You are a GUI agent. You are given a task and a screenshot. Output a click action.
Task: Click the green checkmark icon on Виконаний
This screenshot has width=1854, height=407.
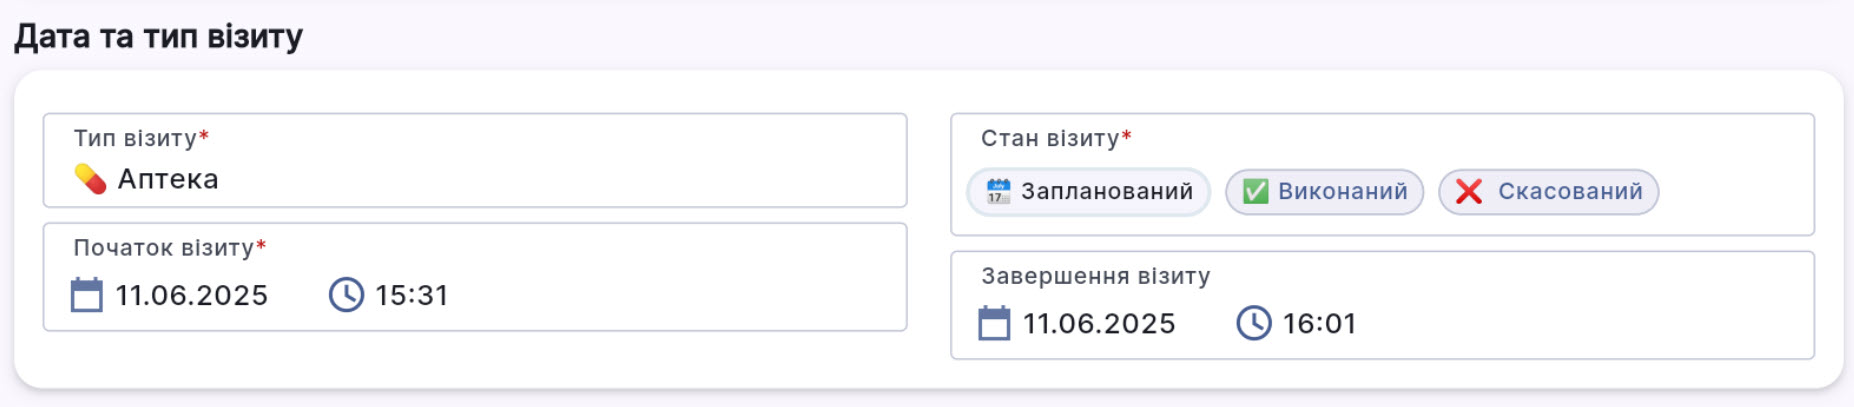pos(1255,192)
